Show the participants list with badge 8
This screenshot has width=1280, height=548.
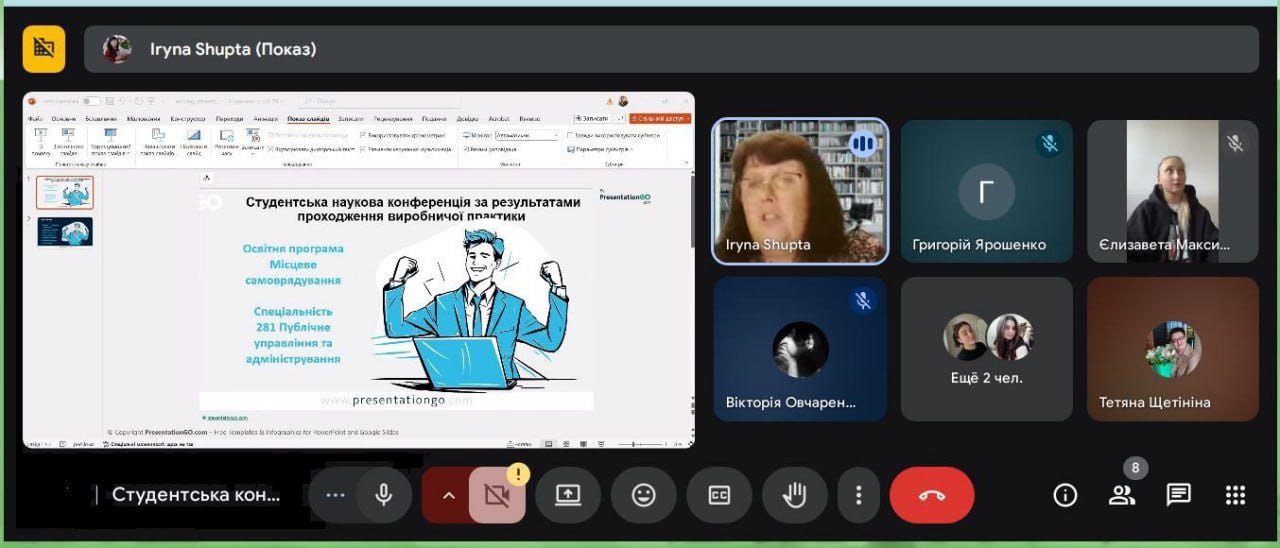point(1122,495)
